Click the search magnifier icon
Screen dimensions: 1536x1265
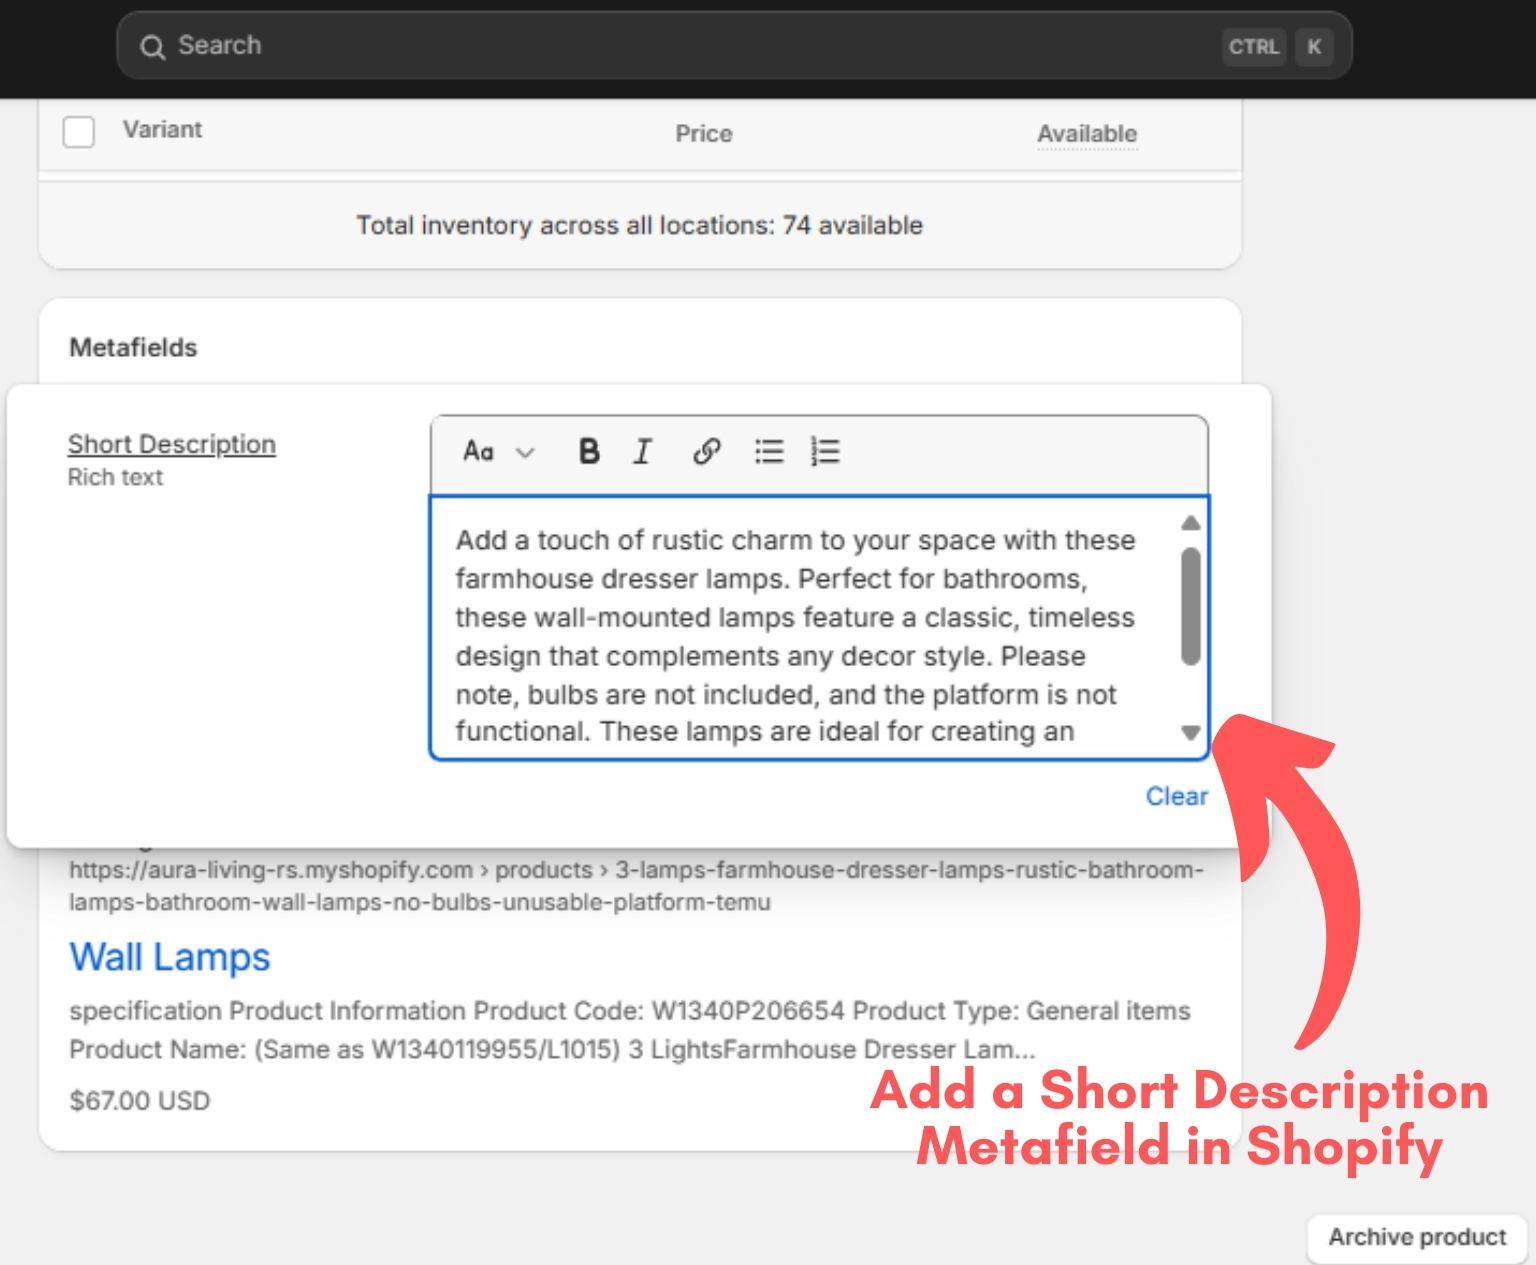pos(152,47)
